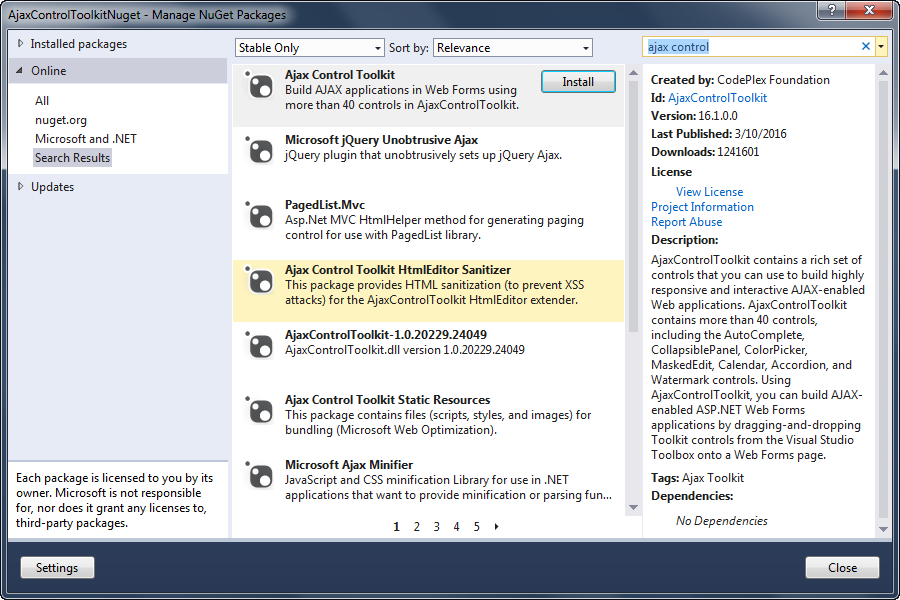Go to results page 4

pos(456,527)
